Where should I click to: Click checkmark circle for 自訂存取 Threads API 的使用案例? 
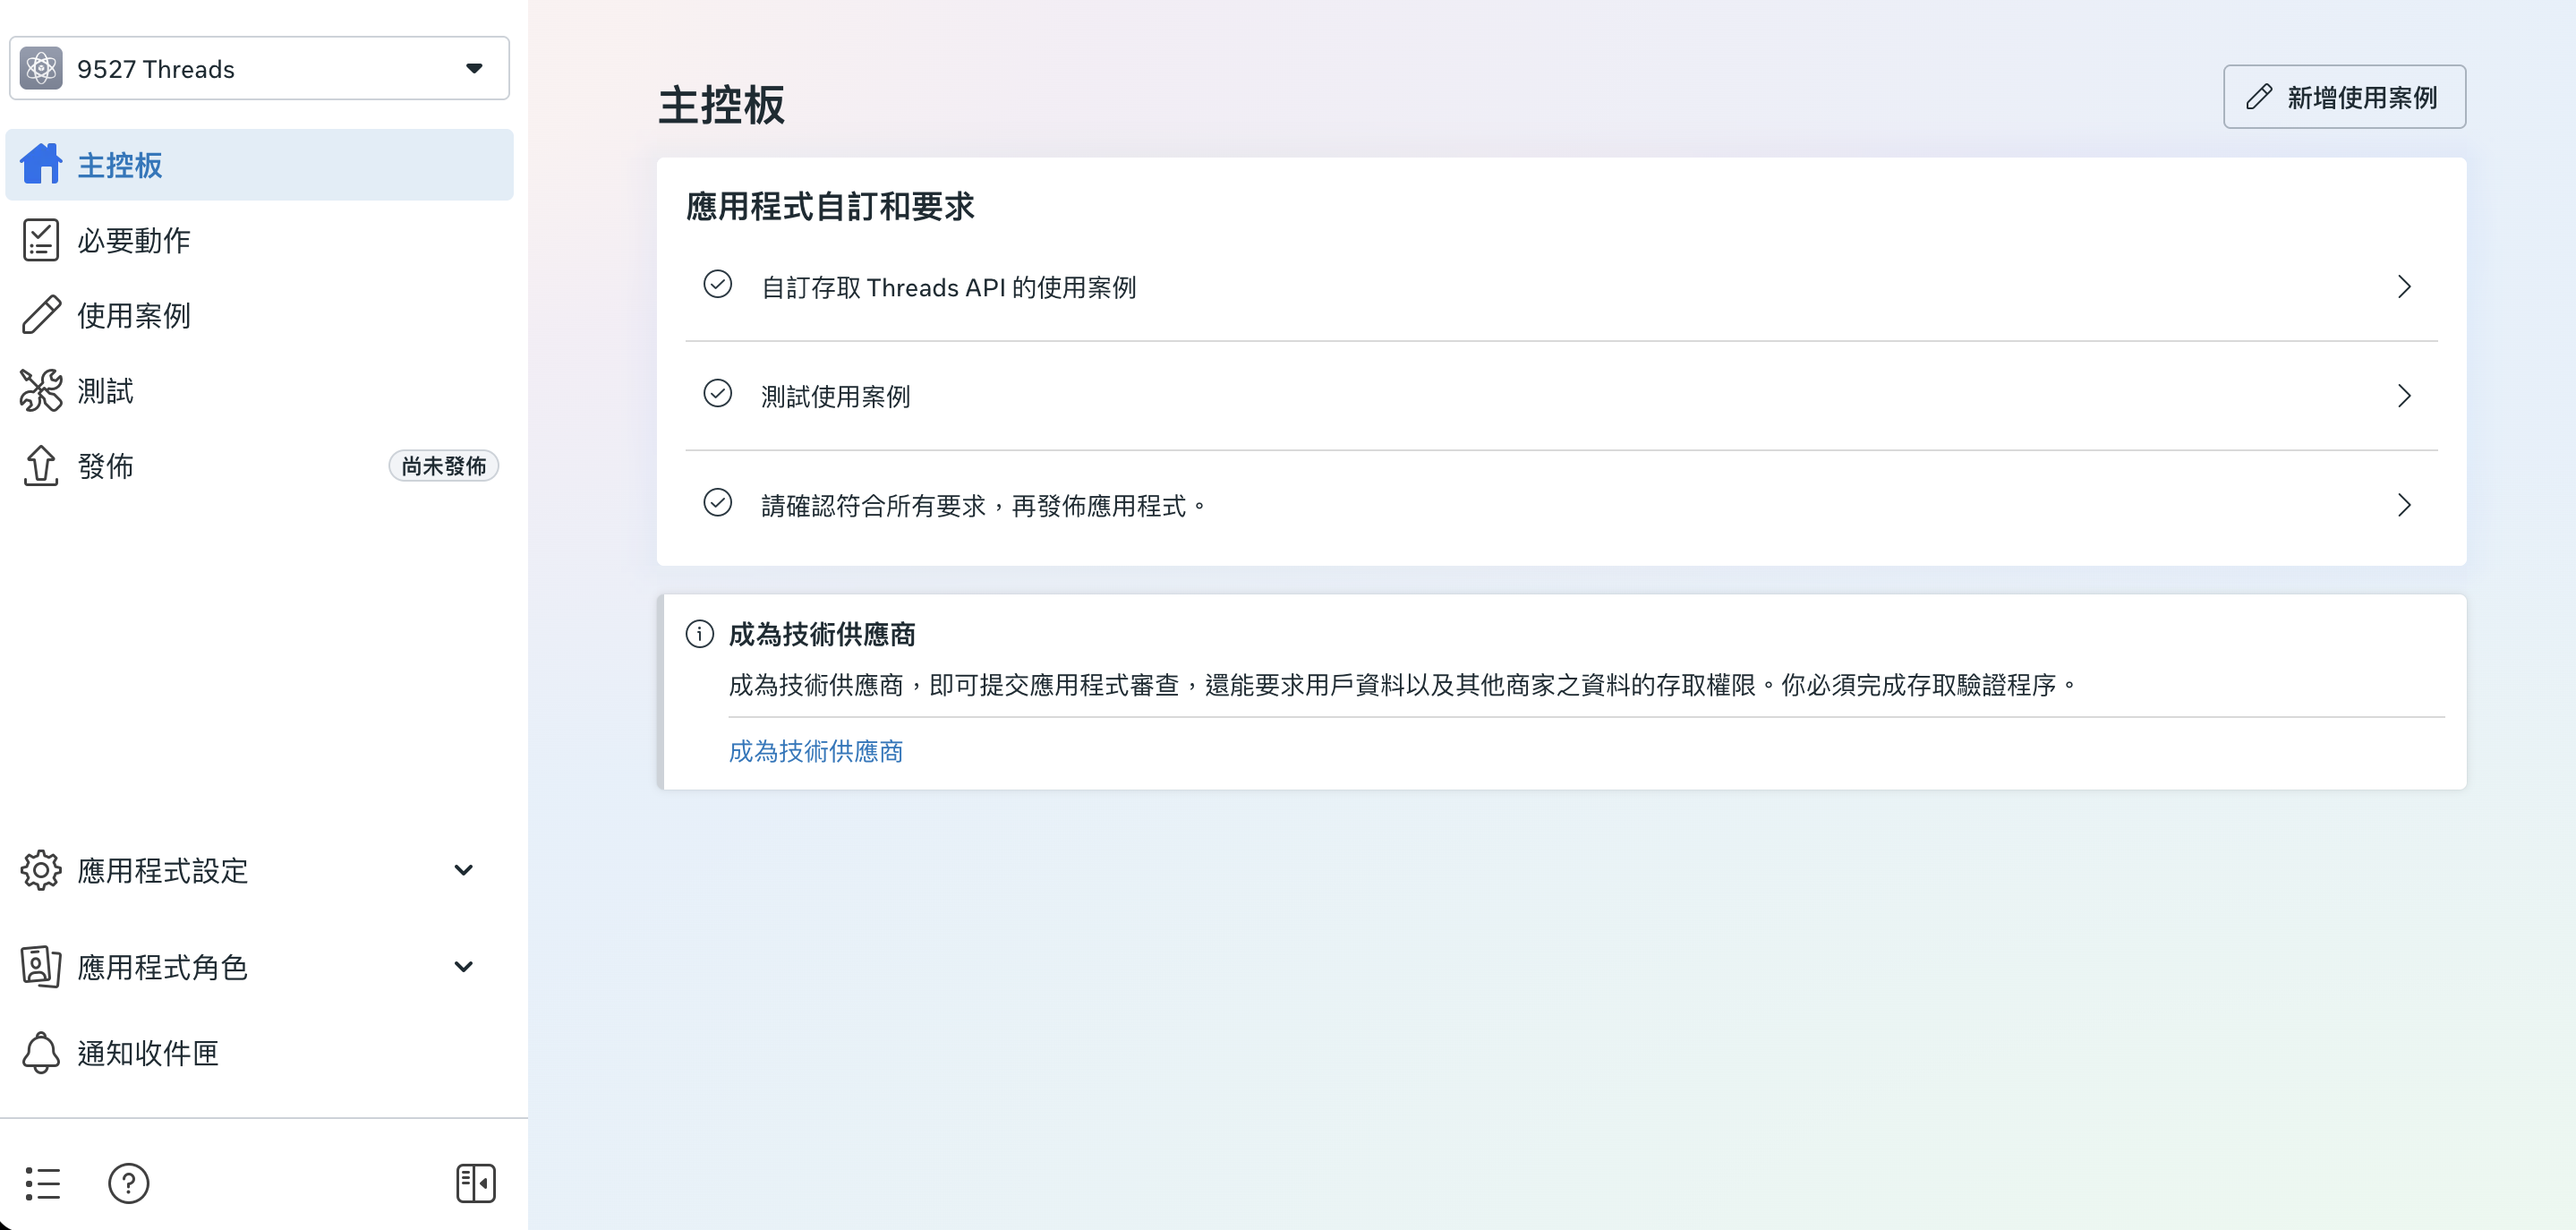[x=717, y=285]
